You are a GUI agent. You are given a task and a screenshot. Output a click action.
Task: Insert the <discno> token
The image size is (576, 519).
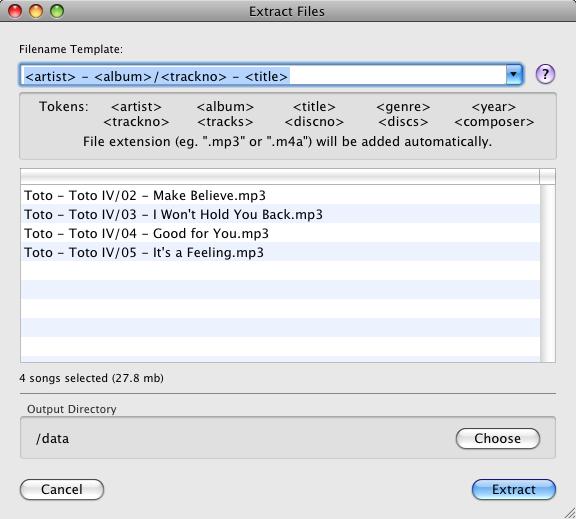(314, 122)
